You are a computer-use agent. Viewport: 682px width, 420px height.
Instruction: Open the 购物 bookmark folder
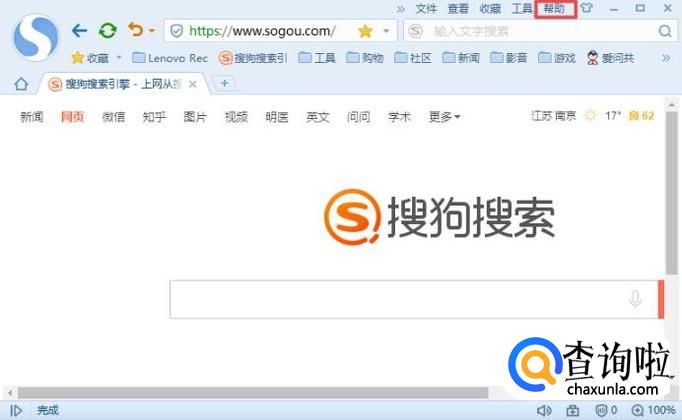coord(364,58)
